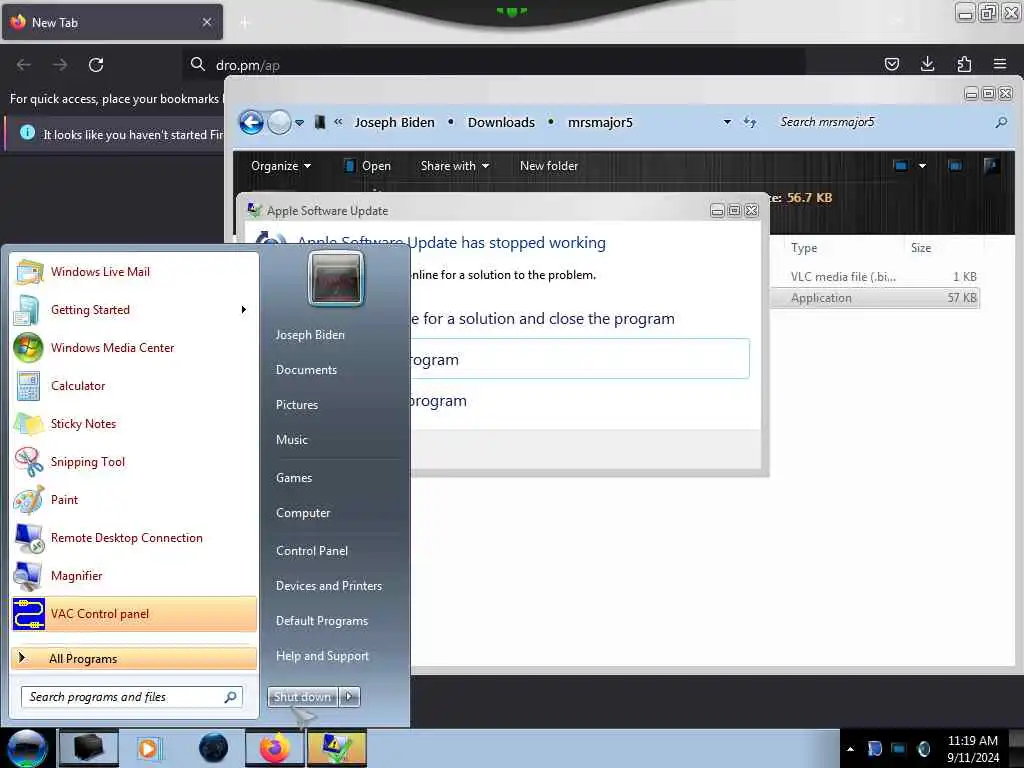Click the Windows Start orb
This screenshot has width=1024, height=768.
click(x=27, y=748)
